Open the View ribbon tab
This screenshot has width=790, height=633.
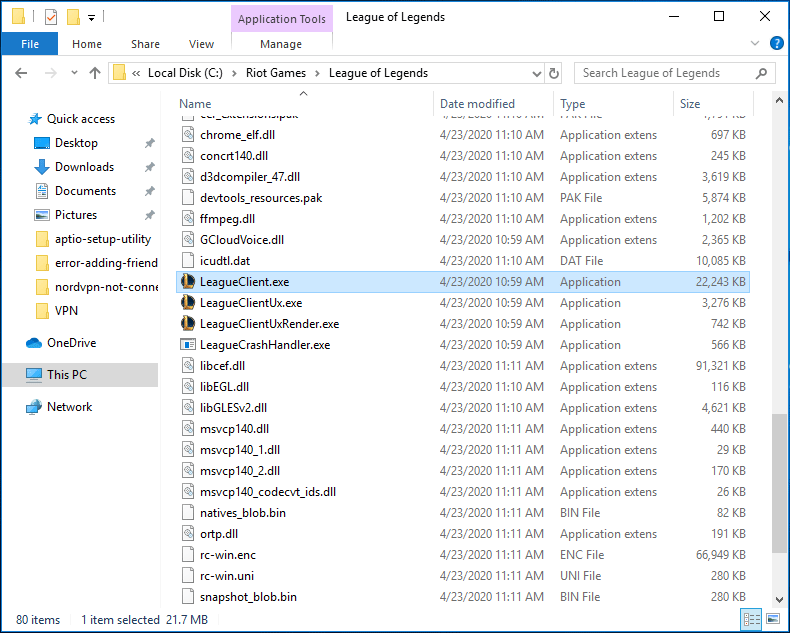201,44
